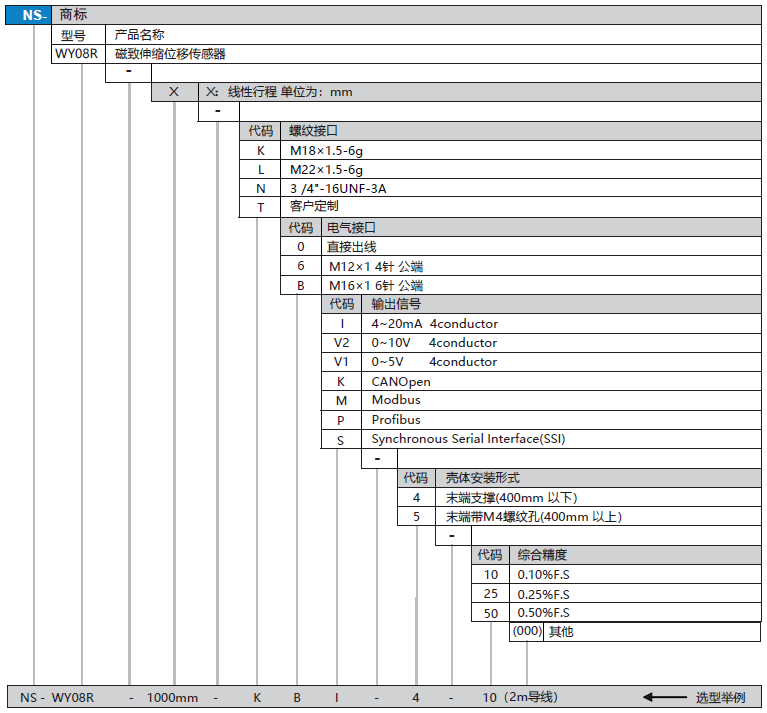
Task: Click the 综合精度 header cell
Action: [x=542, y=554]
